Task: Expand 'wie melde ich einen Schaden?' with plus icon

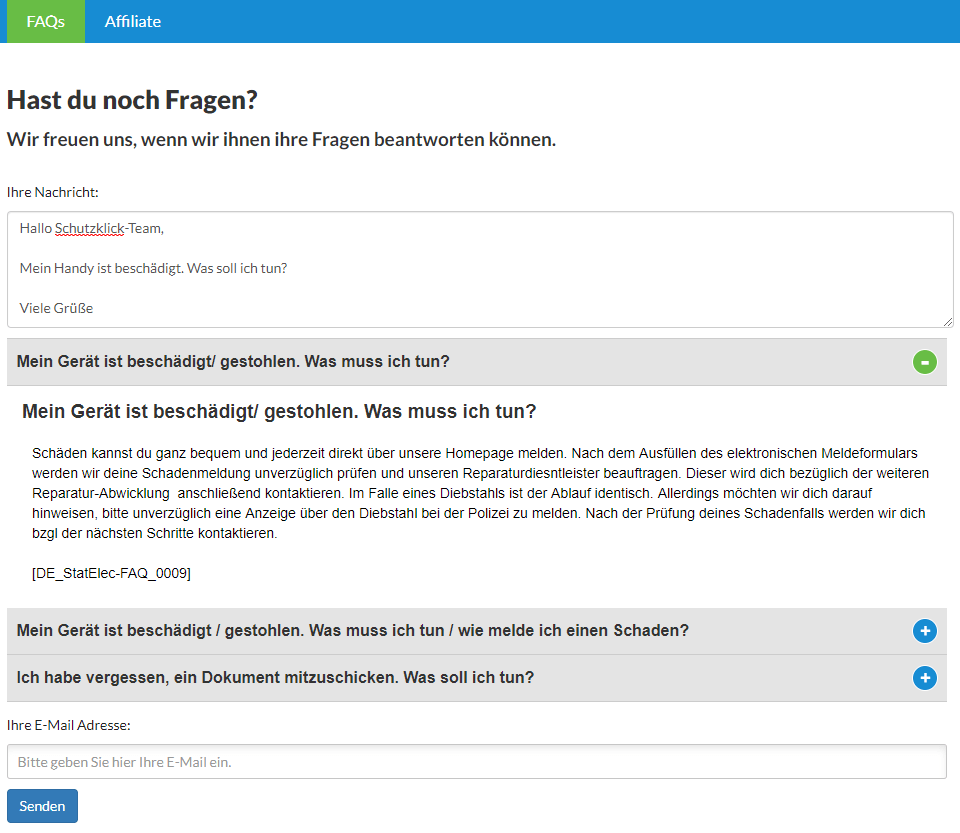Action: [924, 631]
